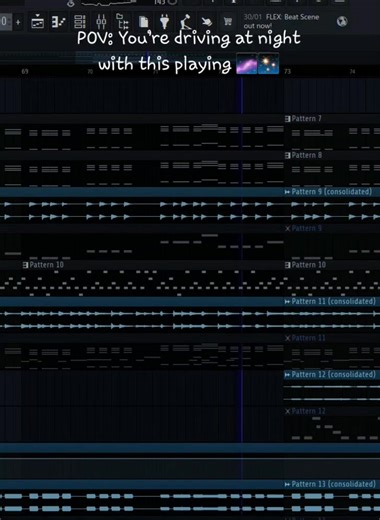Select the Pattern 9 (consolidated) clip title
380x520 pixels.
click(332, 192)
